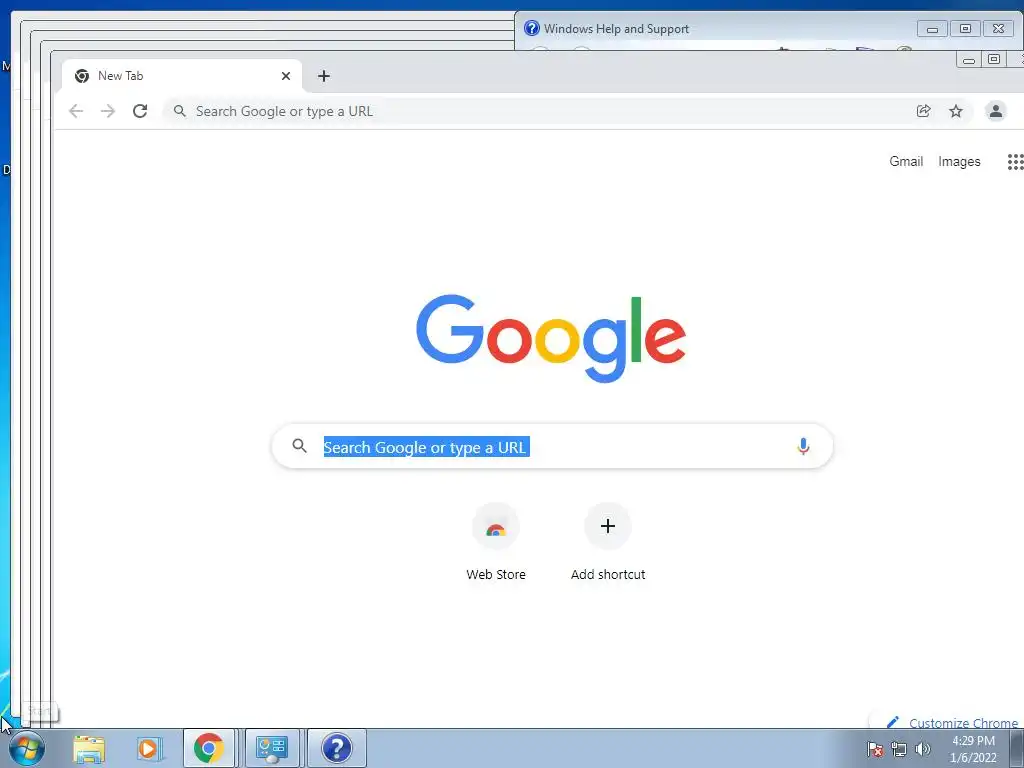Click the Chrome forward arrow
The width and height of the screenshot is (1024, 768).
(x=108, y=111)
